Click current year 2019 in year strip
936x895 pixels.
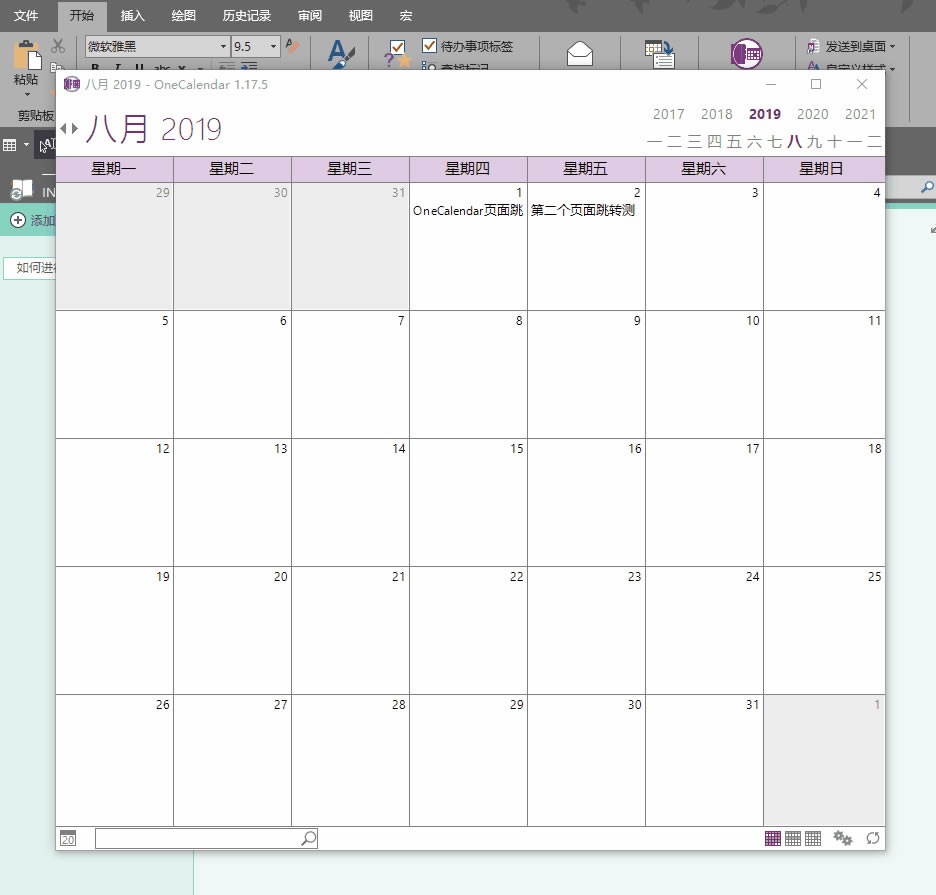click(x=765, y=114)
